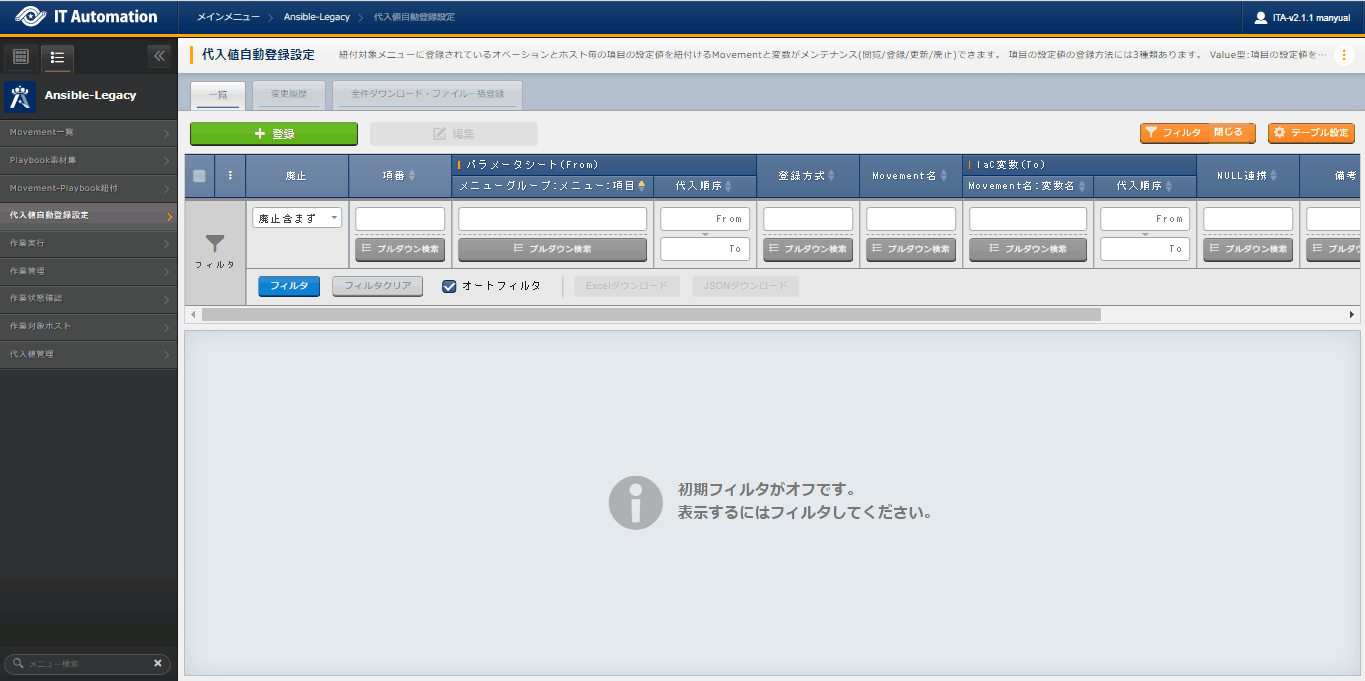Screen dimensions: 1365x681
Task: Open the 廃止含まず dropdown
Action: coord(297,218)
